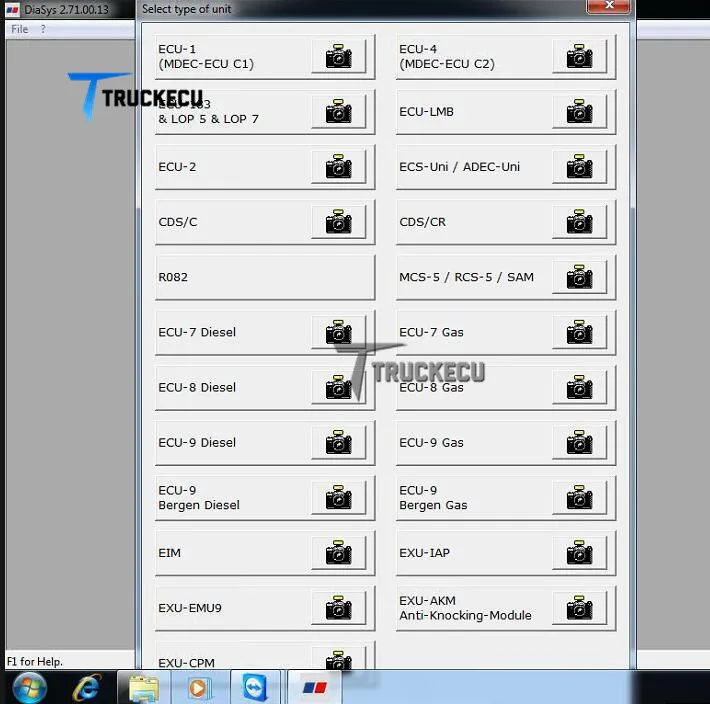Open the Windows Start menu
The height and width of the screenshot is (704, 710).
click(29, 688)
